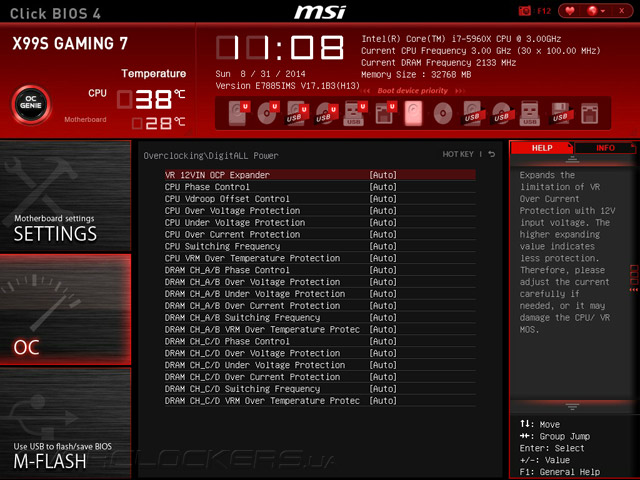Select DRAM CH_A/B Switching Frequency row

point(320,318)
